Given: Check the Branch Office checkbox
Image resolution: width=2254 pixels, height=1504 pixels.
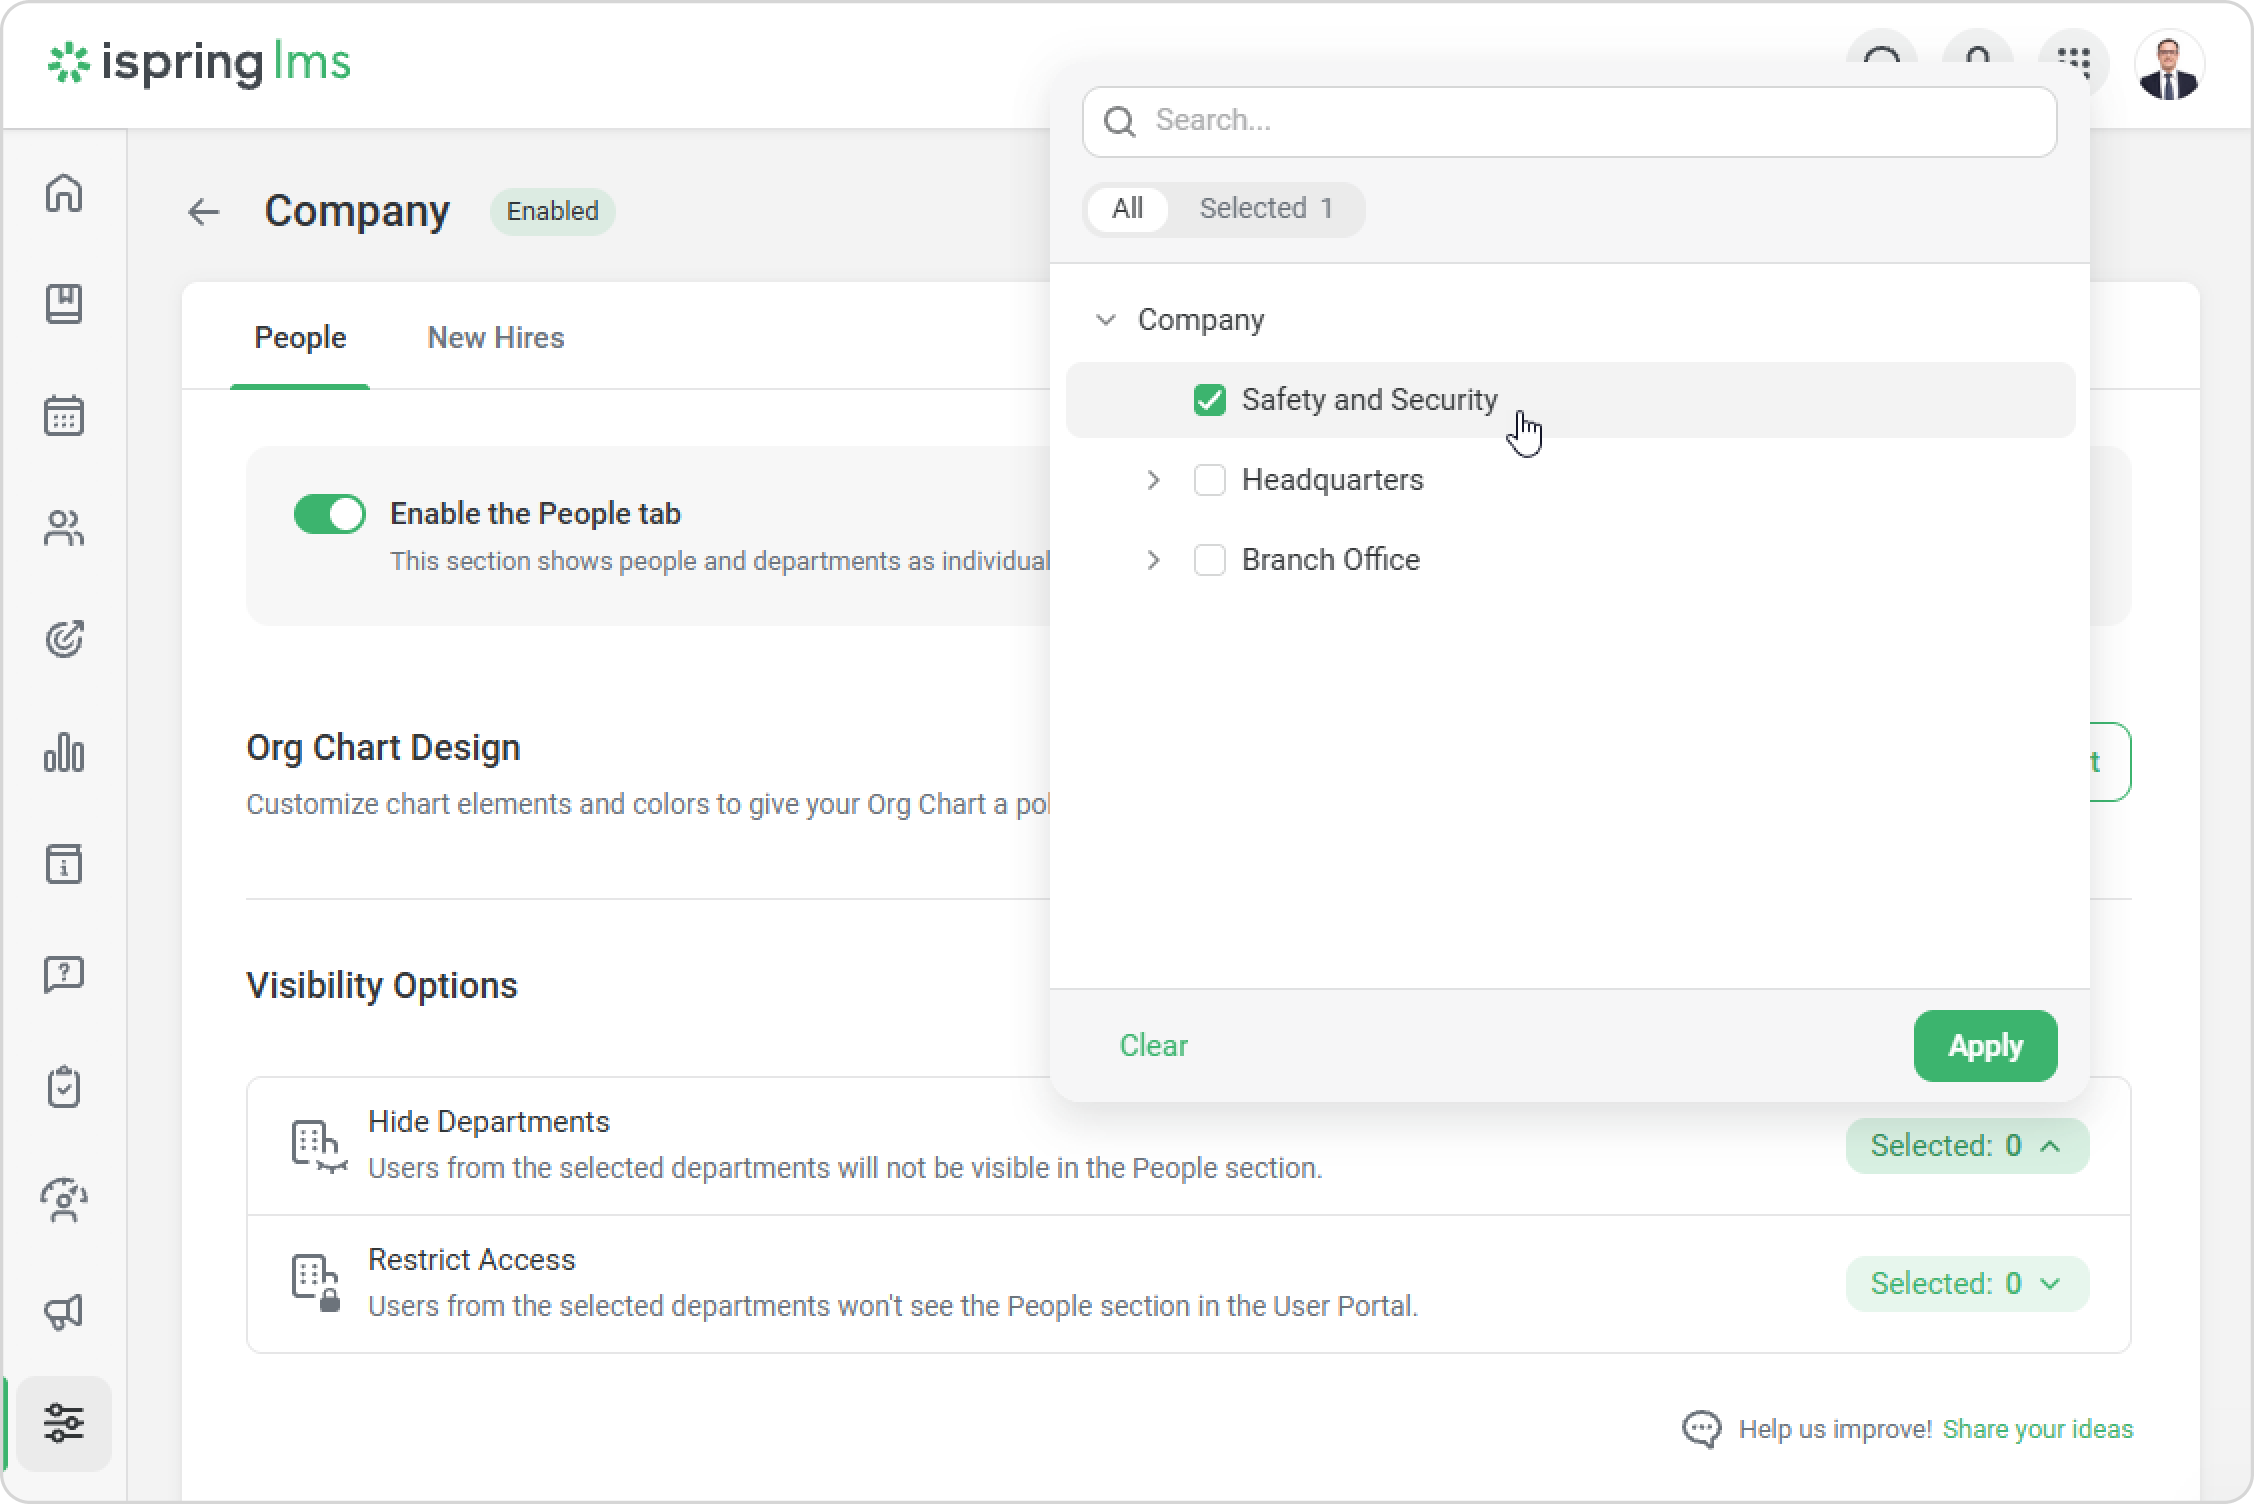Looking at the screenshot, I should click(1209, 560).
